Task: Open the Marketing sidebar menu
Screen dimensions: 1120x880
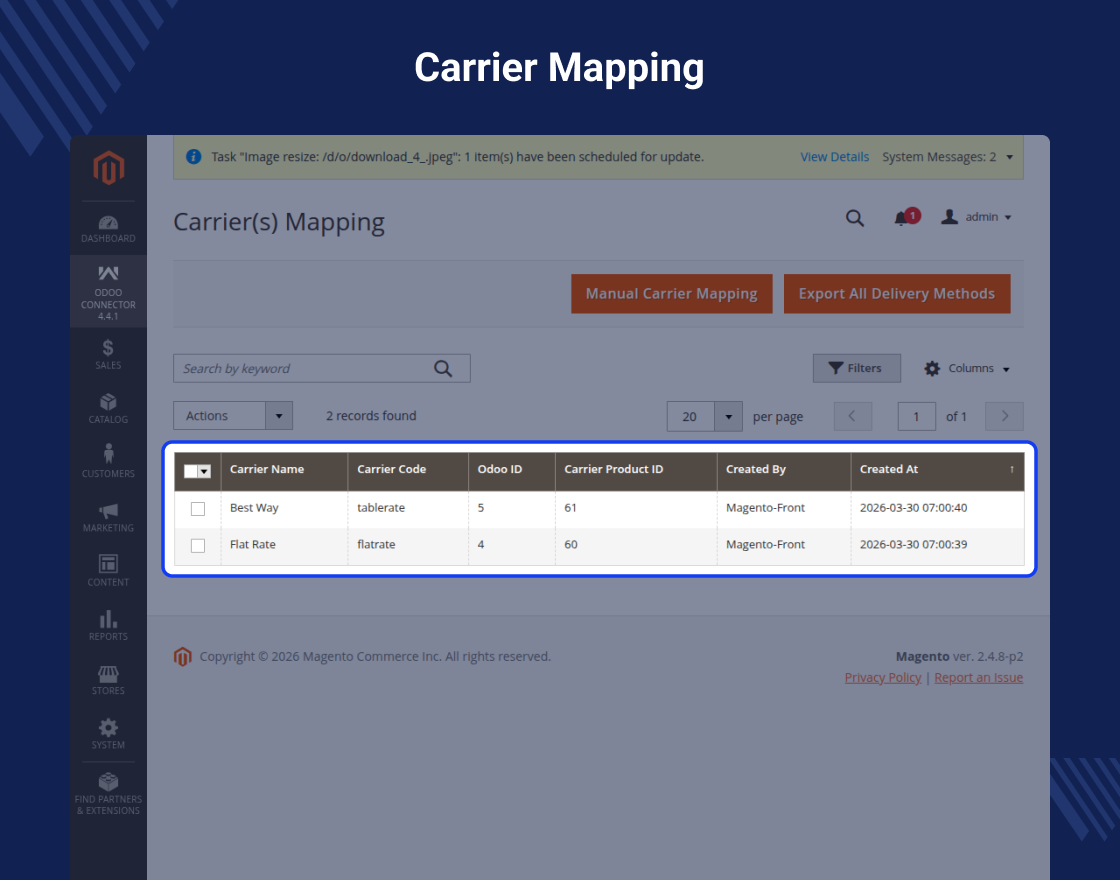Action: 108,517
